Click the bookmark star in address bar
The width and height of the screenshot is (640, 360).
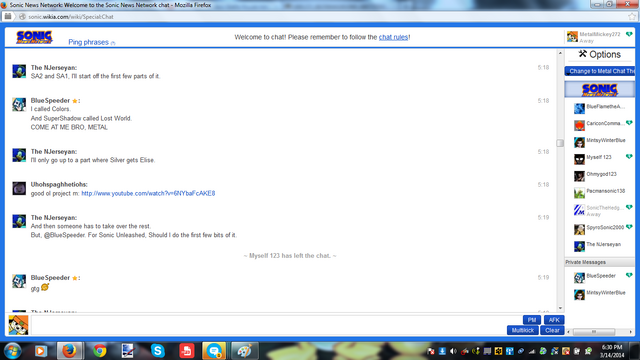point(632,17)
